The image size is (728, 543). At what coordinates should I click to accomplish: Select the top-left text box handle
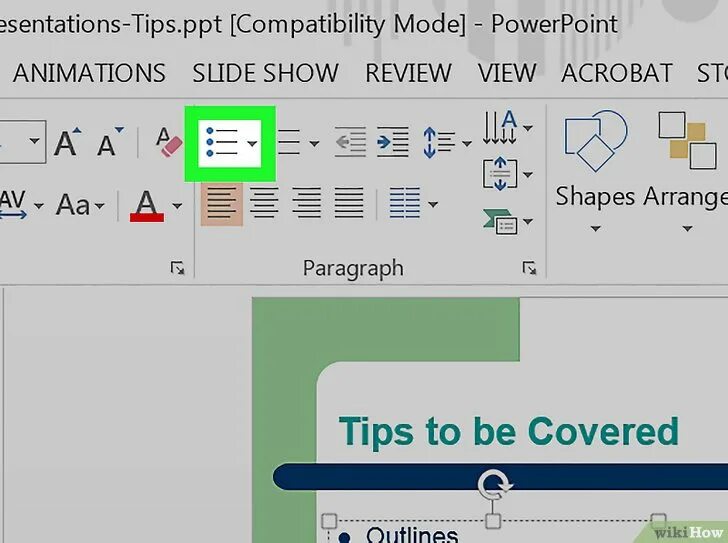329,521
